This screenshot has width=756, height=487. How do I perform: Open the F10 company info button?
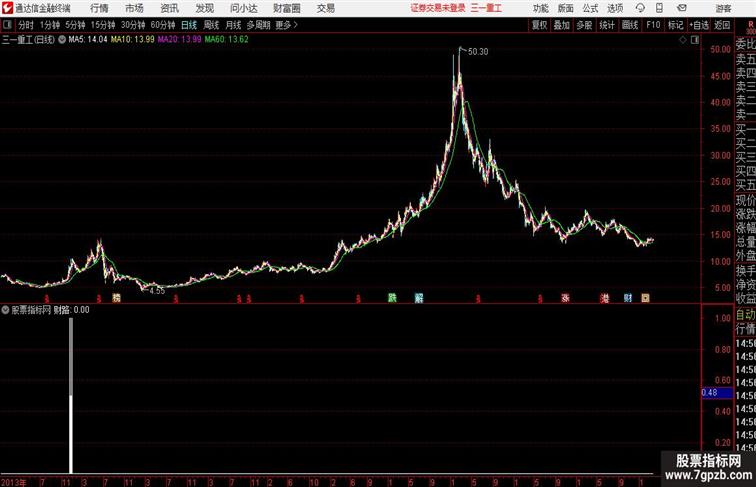(653, 25)
